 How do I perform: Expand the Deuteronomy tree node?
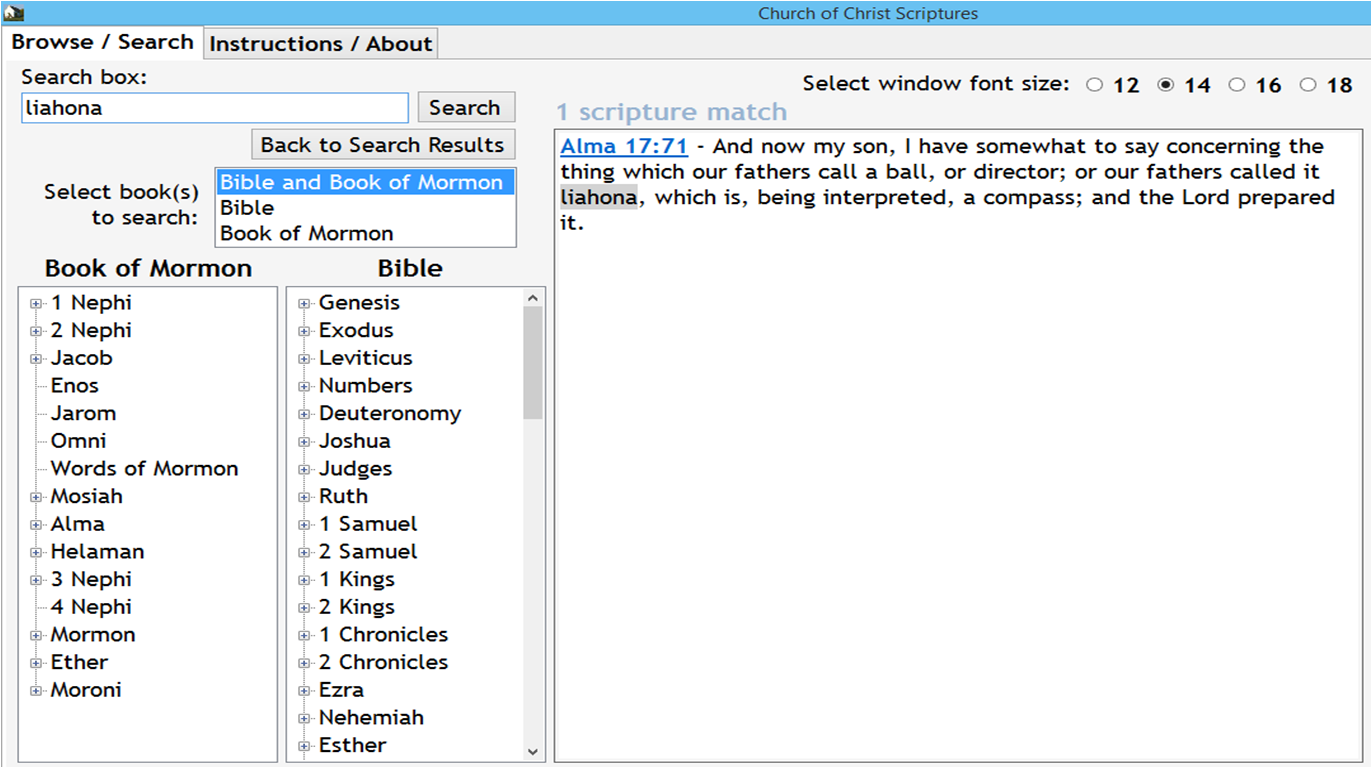[x=305, y=415]
